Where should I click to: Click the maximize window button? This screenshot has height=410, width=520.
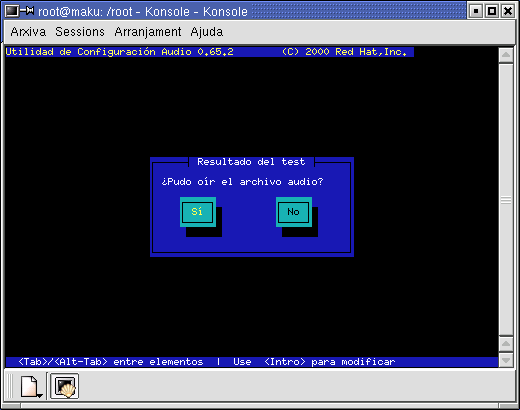[492, 11]
